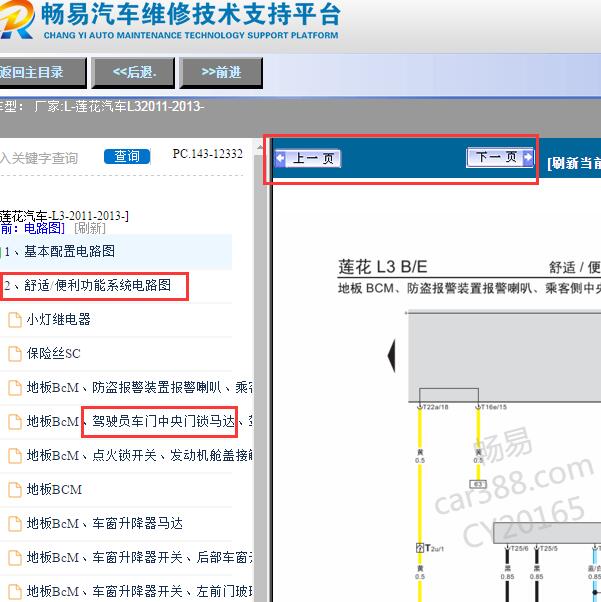Click the black triangle arrow on diagram
601x602 pixels.
tap(391, 356)
